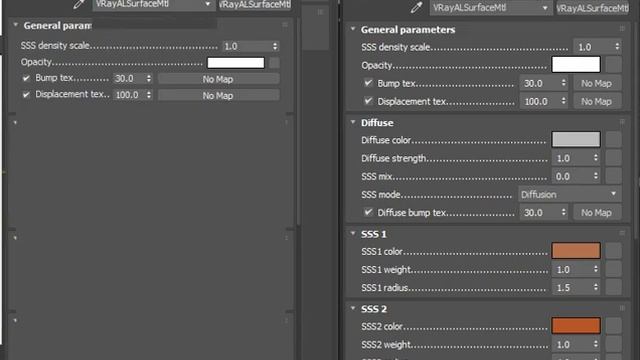This screenshot has width=640, height=360.
Task: Click SSS1 color map slot button
Action: coord(613,251)
